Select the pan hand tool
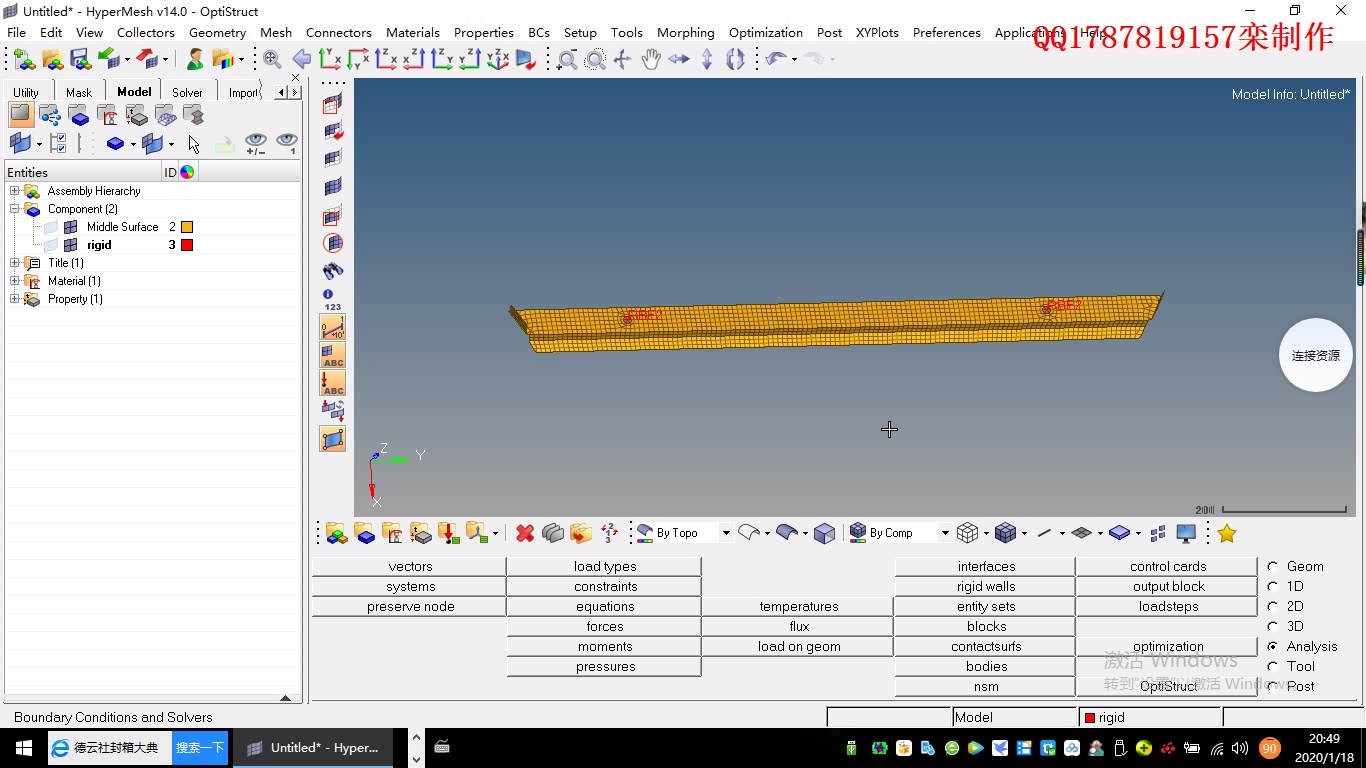 coord(651,60)
